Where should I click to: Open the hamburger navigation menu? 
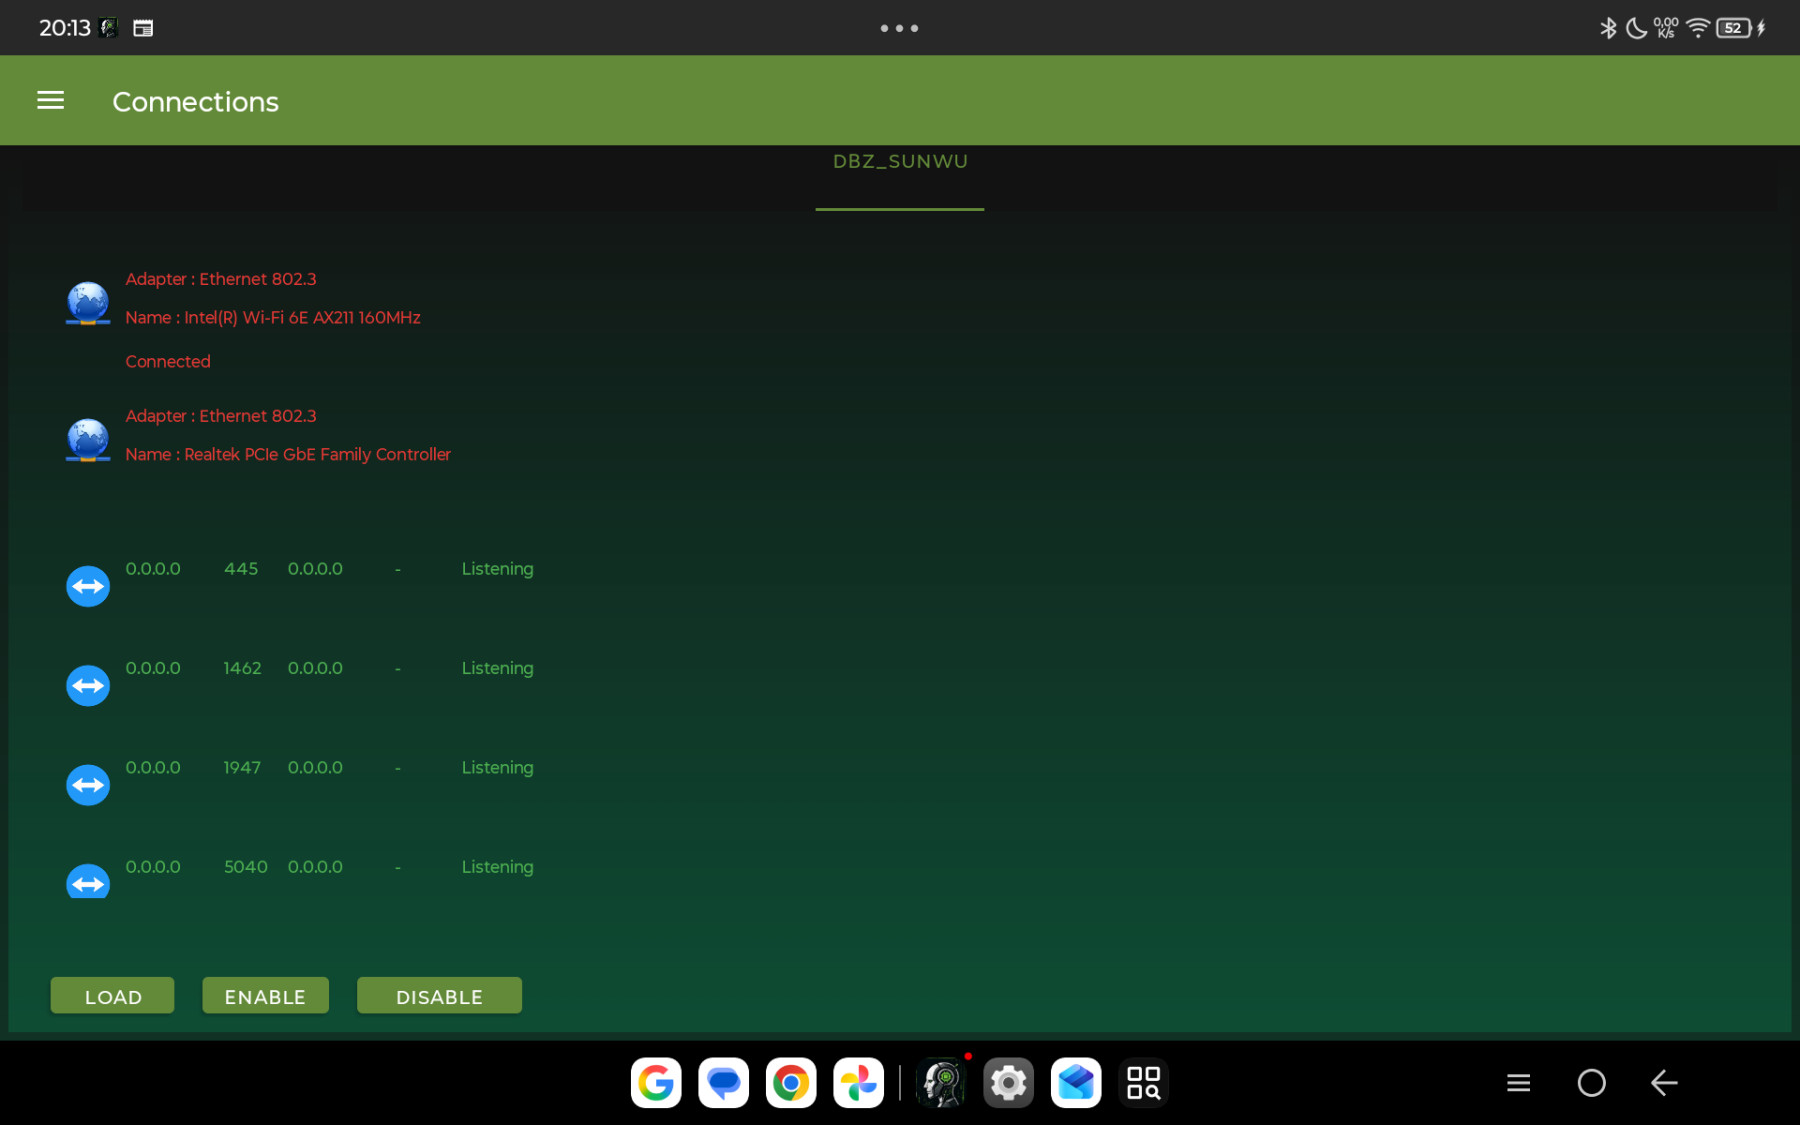pos(50,101)
